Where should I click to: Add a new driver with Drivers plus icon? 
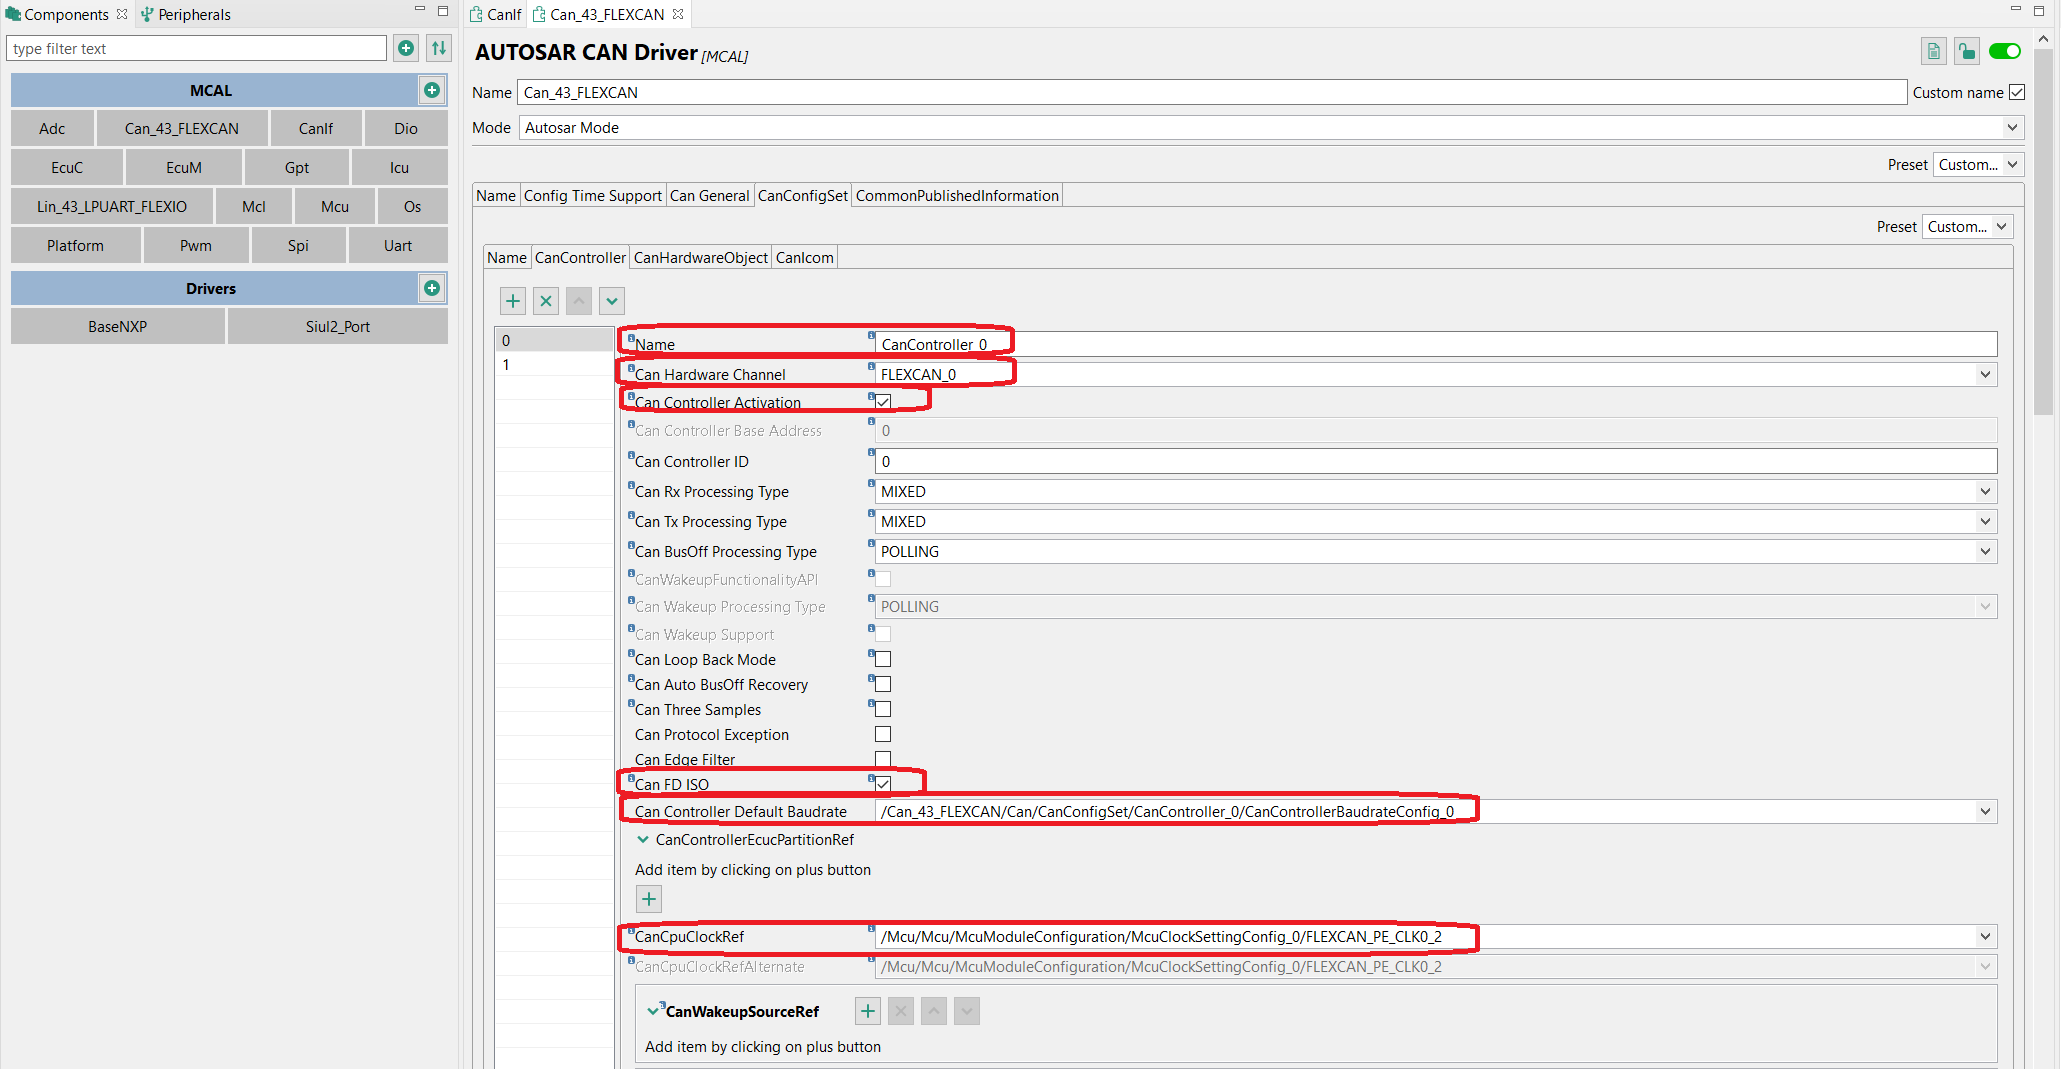pyautogui.click(x=432, y=288)
